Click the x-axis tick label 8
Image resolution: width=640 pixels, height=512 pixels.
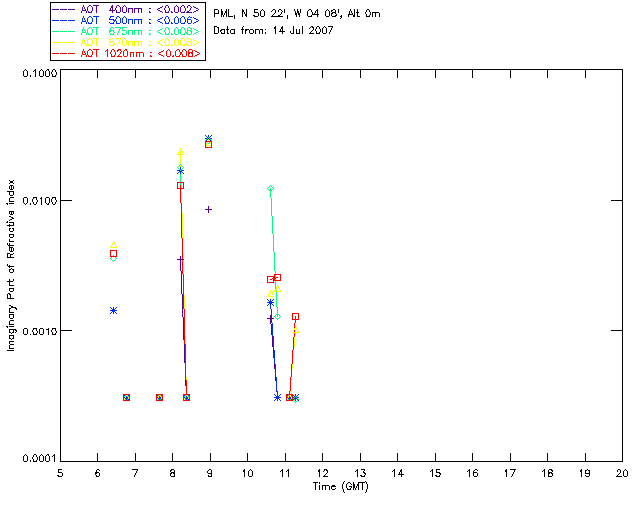click(173, 473)
